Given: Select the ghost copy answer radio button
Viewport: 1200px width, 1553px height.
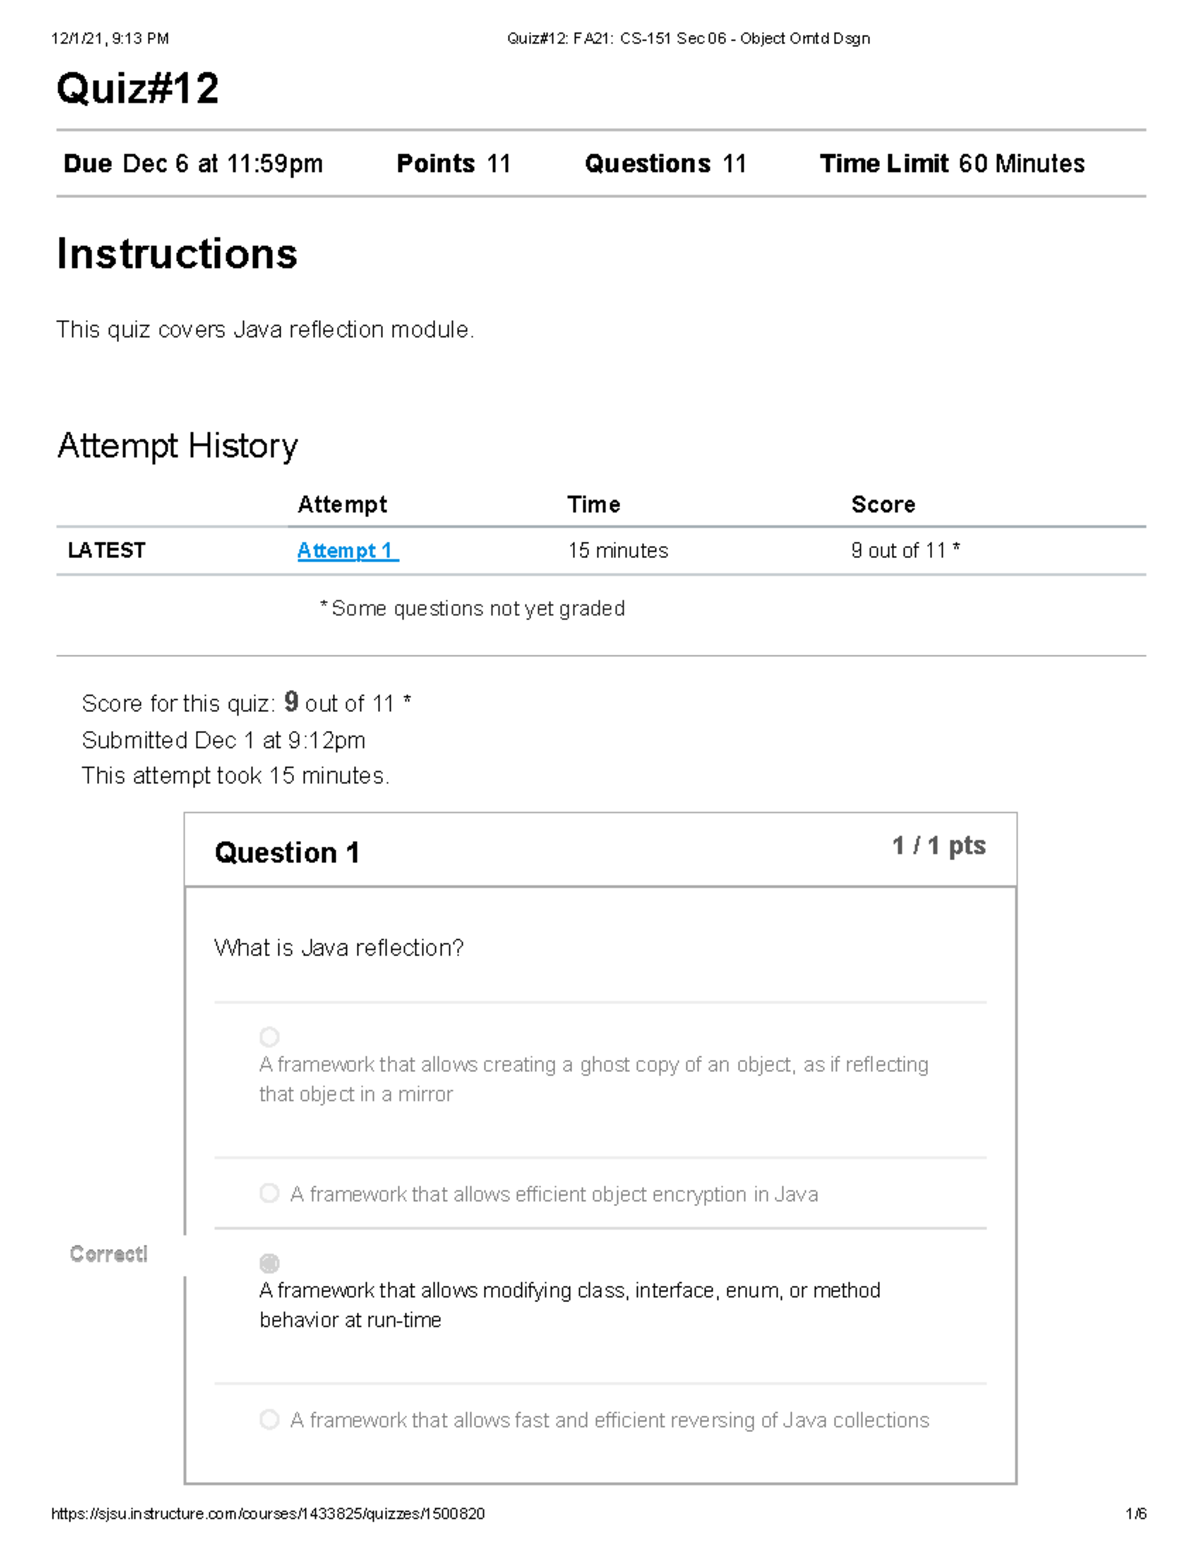Looking at the screenshot, I should (x=269, y=1037).
